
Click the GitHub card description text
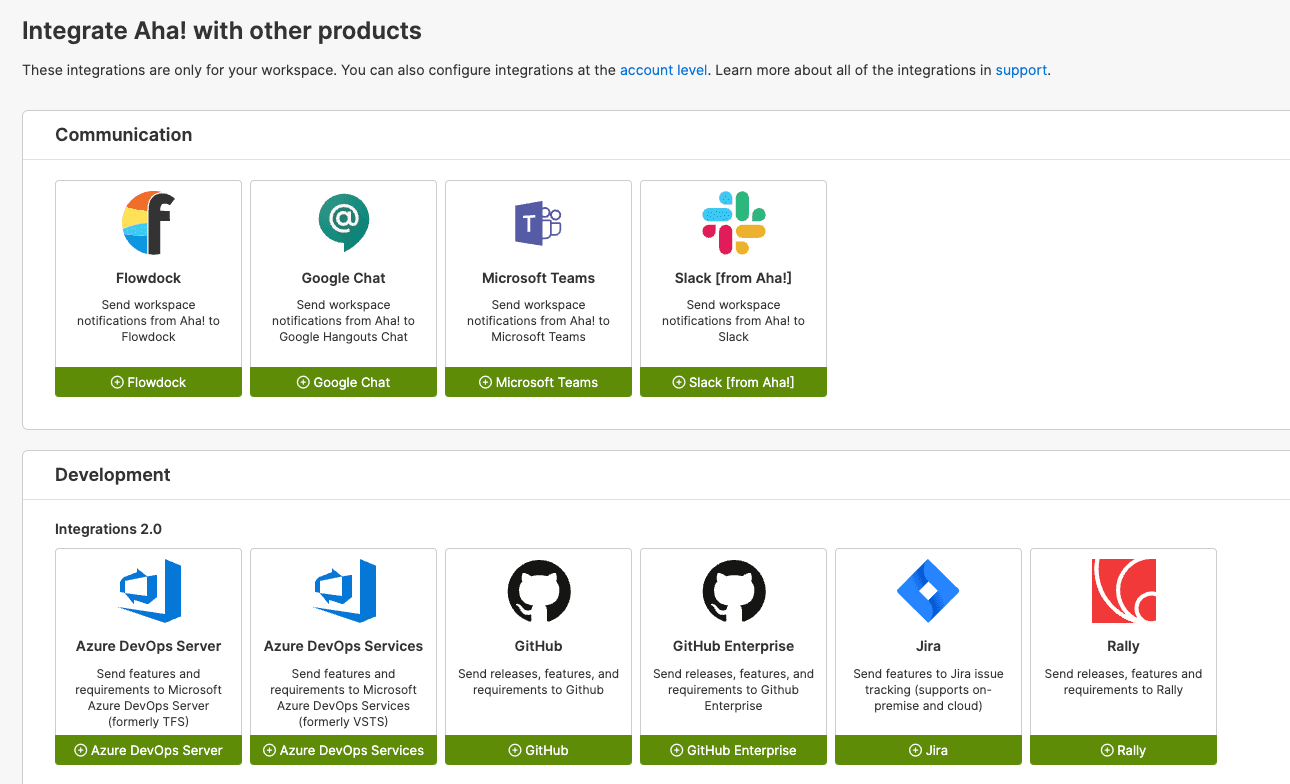click(x=538, y=682)
